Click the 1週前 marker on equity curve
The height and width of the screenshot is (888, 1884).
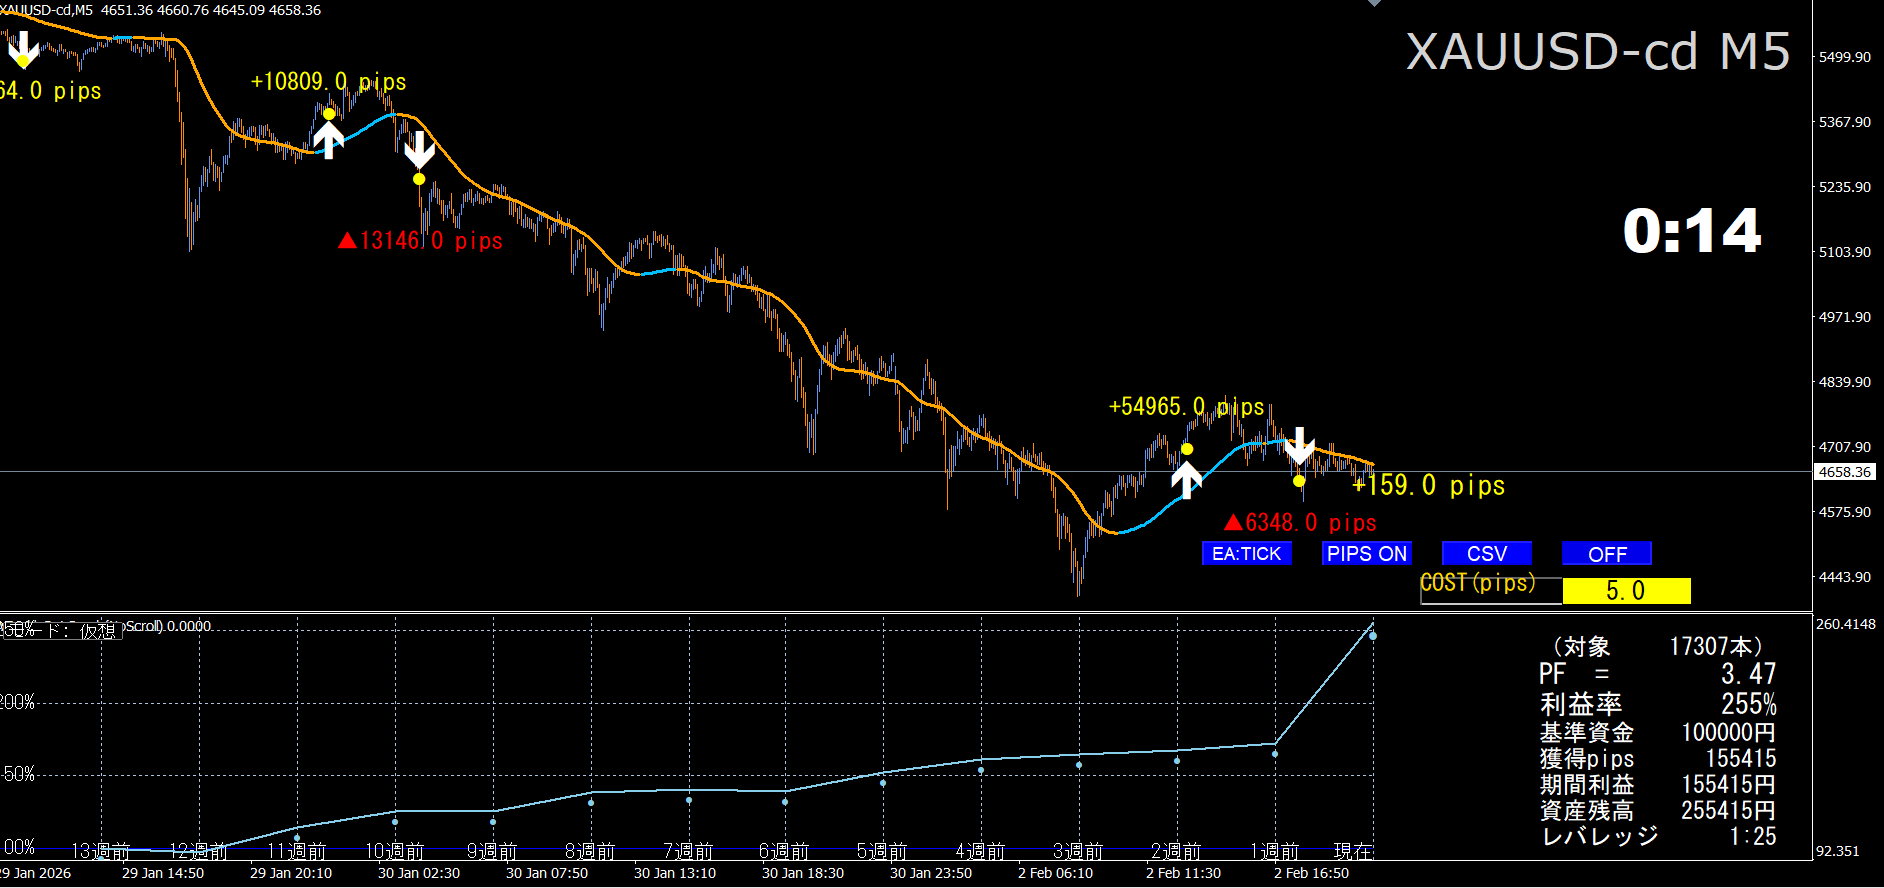click(1275, 753)
